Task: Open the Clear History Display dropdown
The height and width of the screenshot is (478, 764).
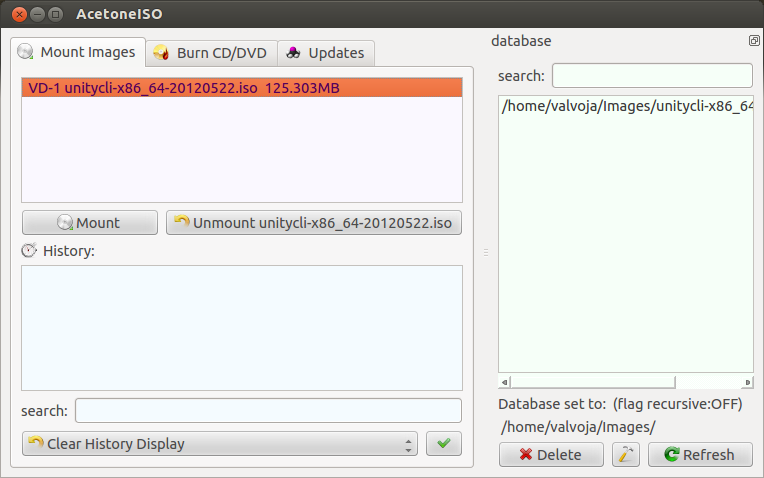Action: point(219,444)
